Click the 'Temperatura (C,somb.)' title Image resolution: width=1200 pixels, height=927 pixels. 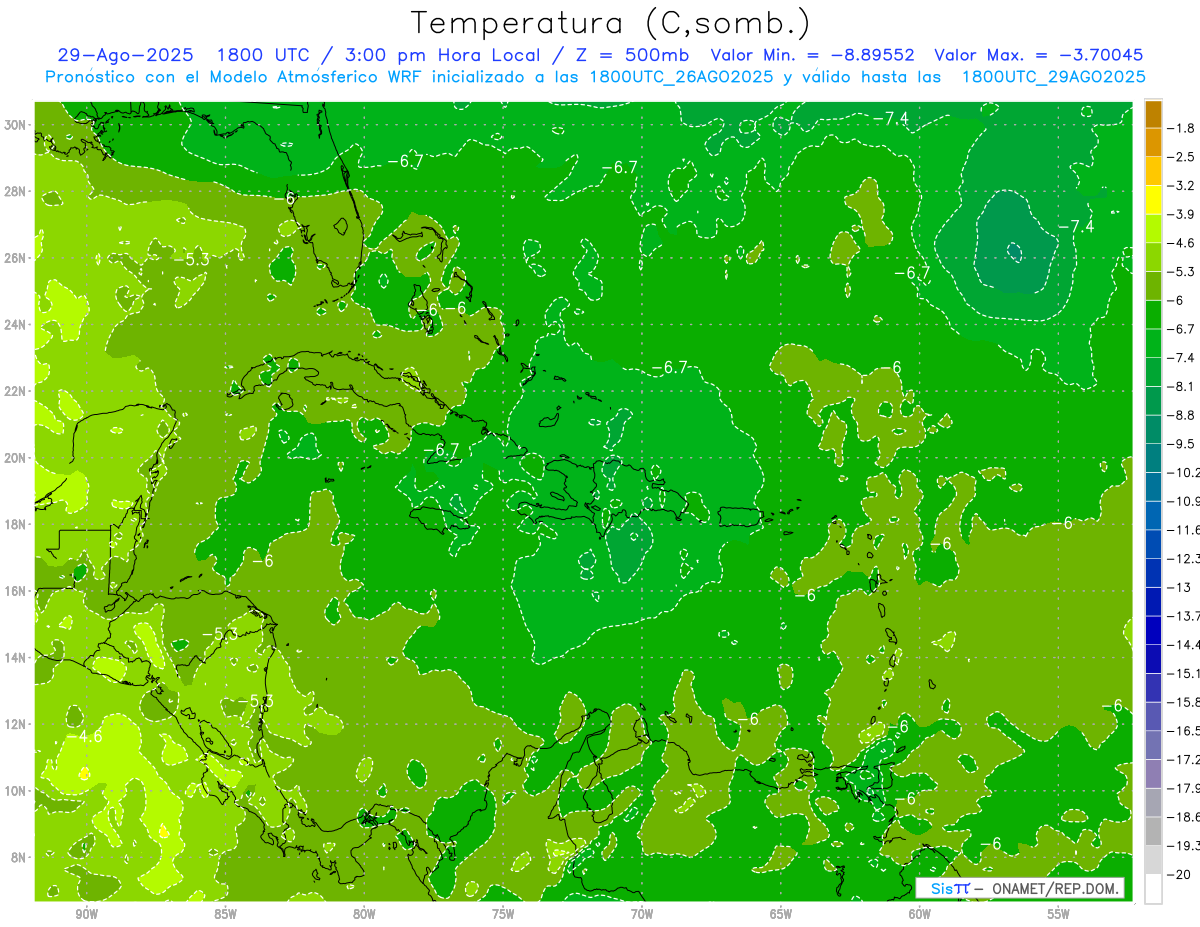click(612, 22)
